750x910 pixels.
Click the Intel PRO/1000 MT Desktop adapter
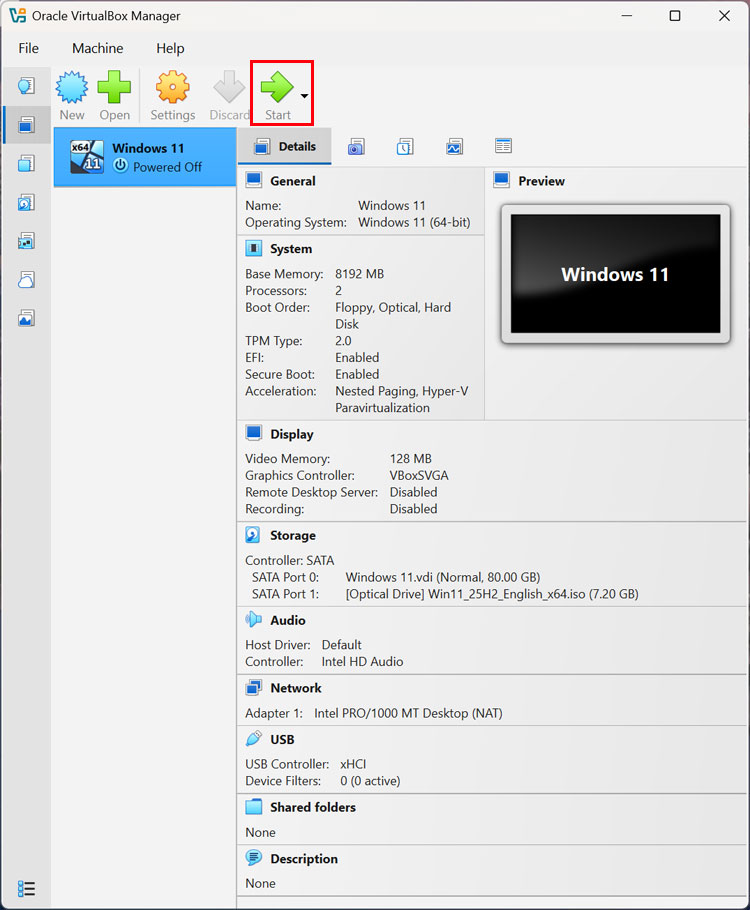[408, 713]
